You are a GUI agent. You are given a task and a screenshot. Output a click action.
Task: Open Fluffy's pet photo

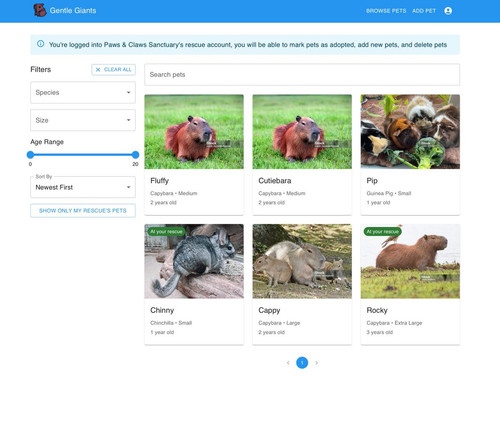click(194, 132)
